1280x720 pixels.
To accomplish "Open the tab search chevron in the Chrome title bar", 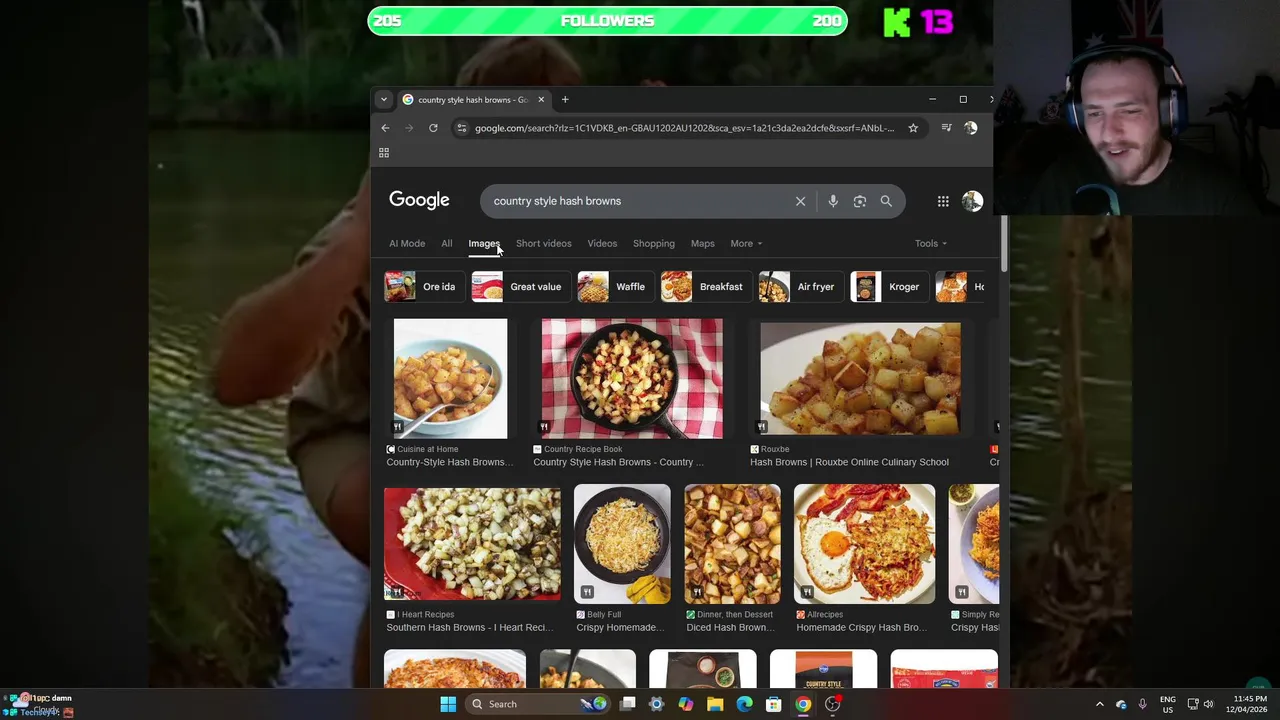I will pos(383,99).
